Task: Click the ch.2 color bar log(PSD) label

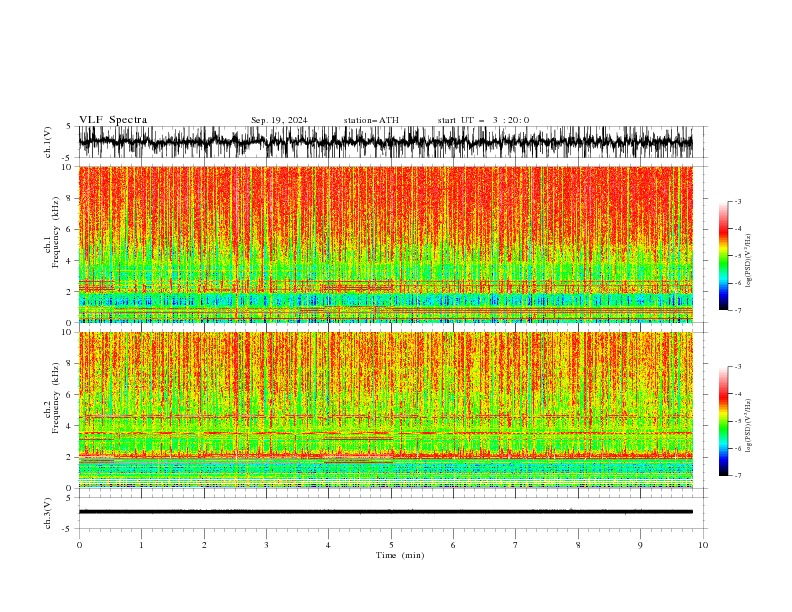Action: tap(749, 425)
